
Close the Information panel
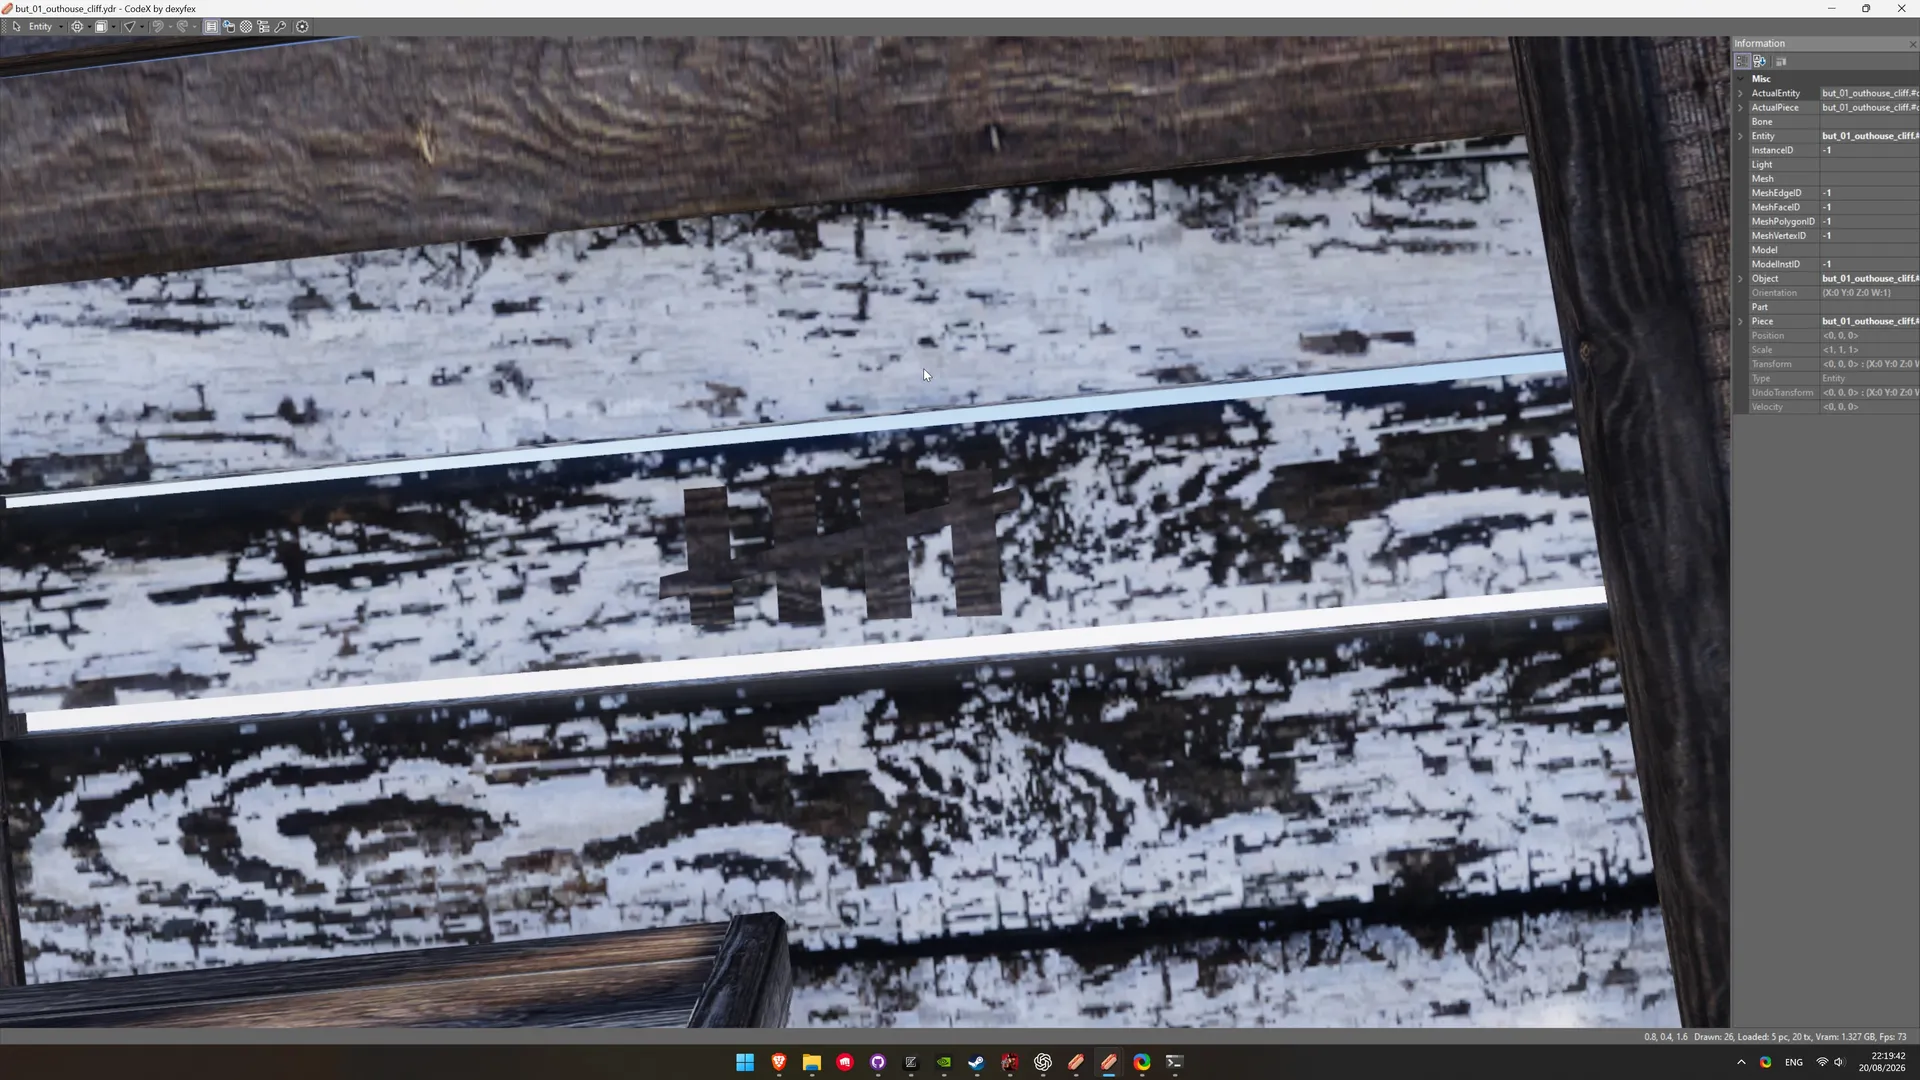click(1912, 44)
